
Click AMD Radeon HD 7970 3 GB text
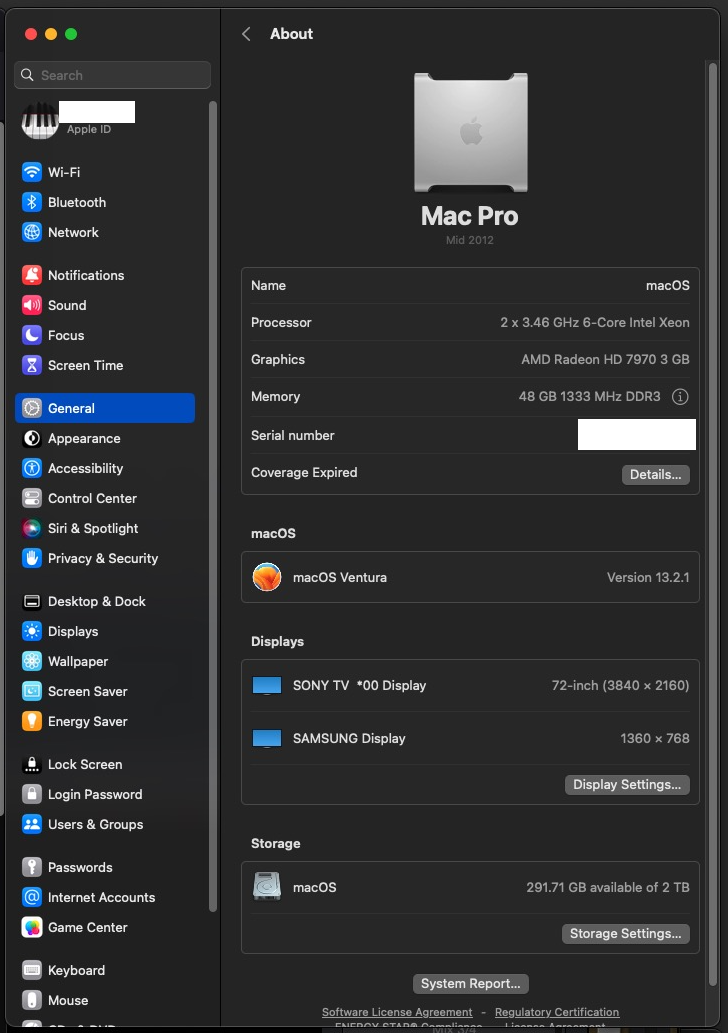tap(605, 359)
